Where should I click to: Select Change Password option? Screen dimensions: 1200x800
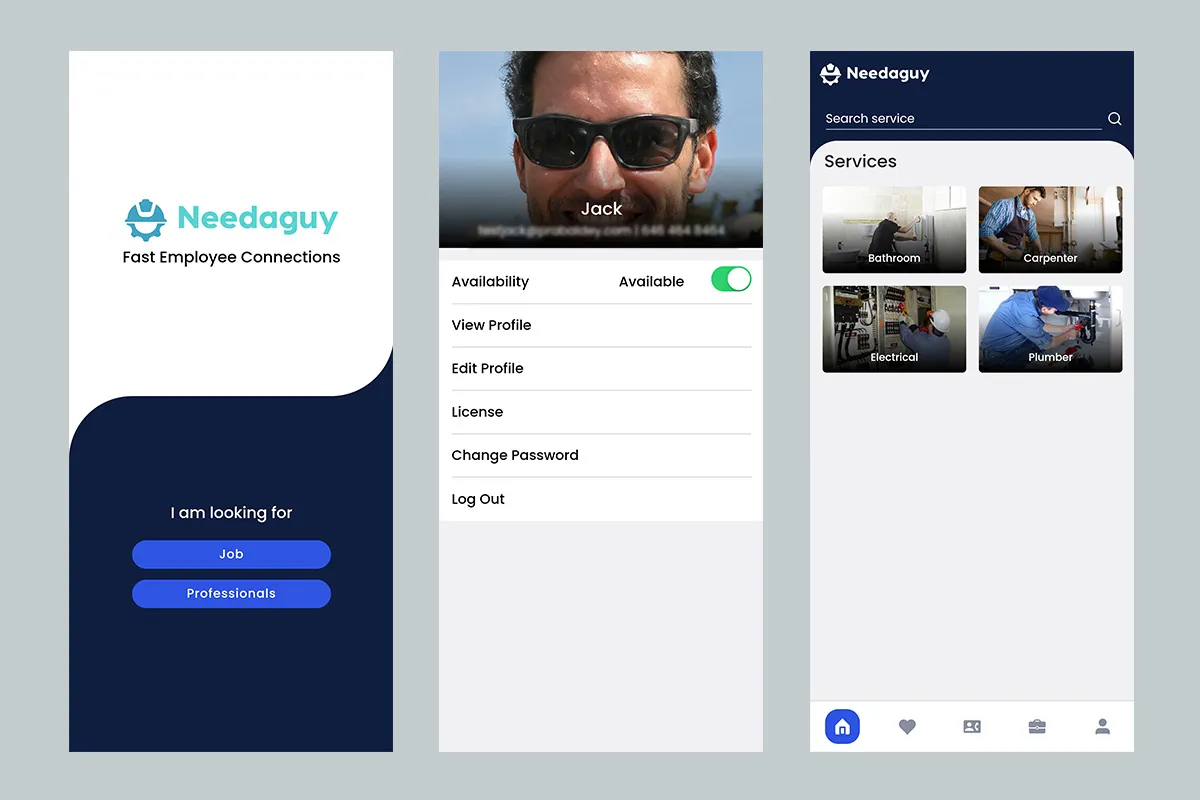pos(601,455)
